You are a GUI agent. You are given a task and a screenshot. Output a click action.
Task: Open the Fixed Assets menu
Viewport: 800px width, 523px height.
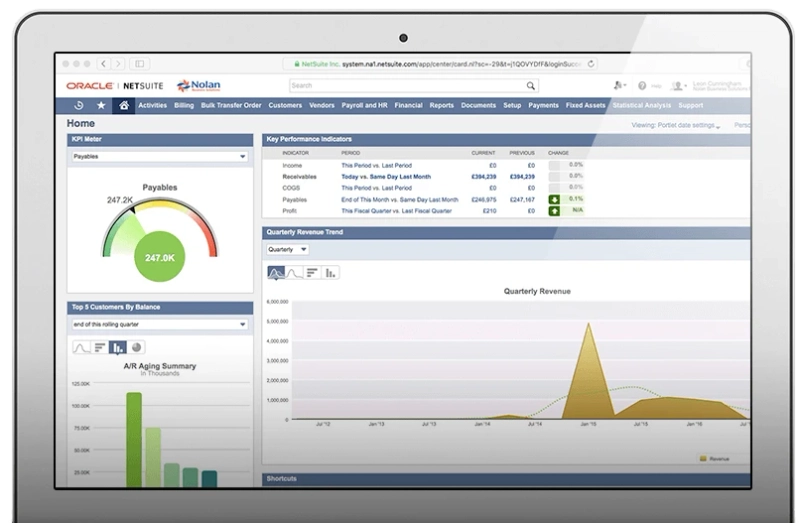pos(585,106)
